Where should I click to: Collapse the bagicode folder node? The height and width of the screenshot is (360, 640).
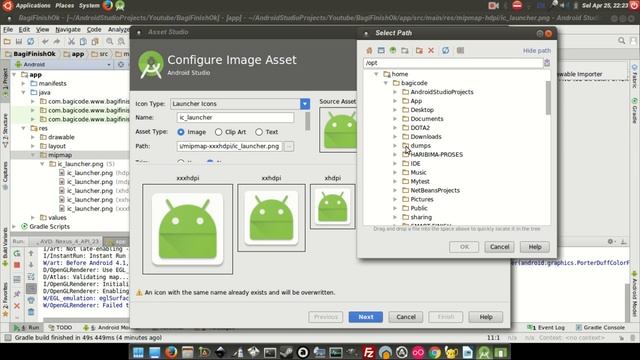click(386, 83)
